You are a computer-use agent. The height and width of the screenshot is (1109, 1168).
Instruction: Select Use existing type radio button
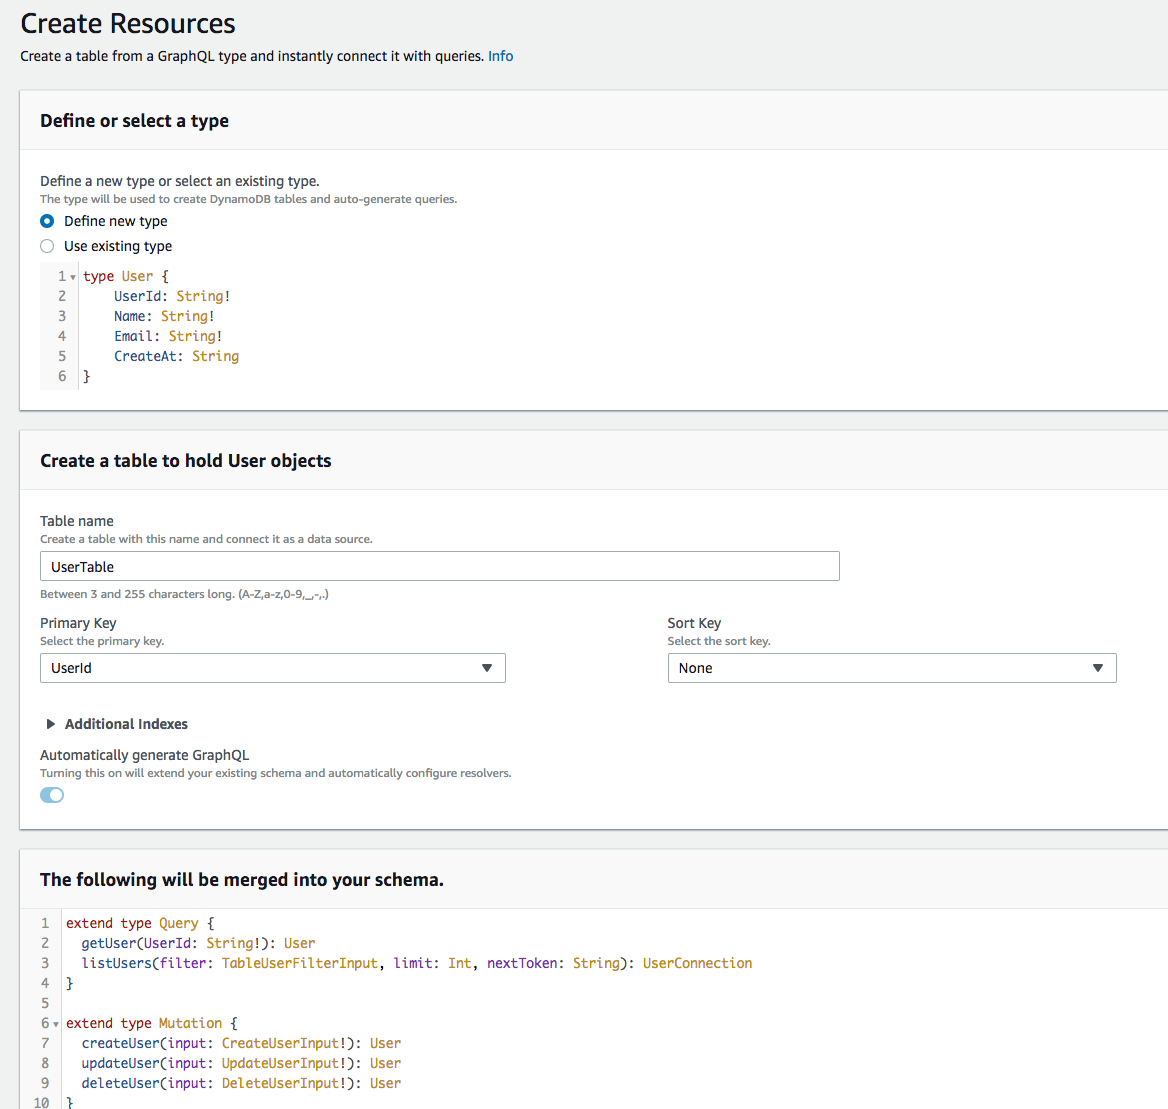47,246
